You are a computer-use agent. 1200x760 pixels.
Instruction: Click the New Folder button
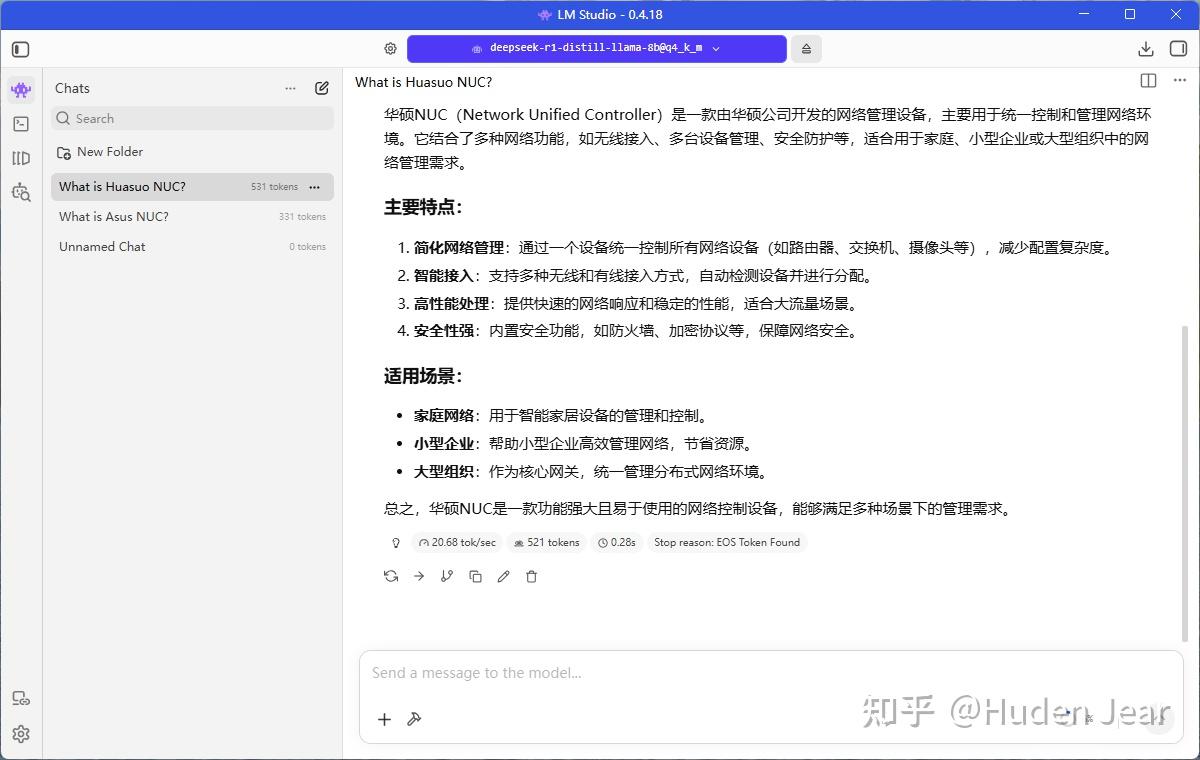(100, 152)
